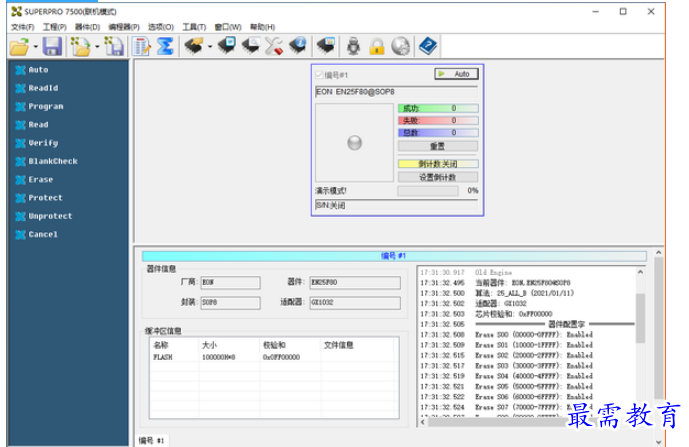Click Cancel in the left sidebar
Viewport: 689px width, 447px height.
[43, 235]
